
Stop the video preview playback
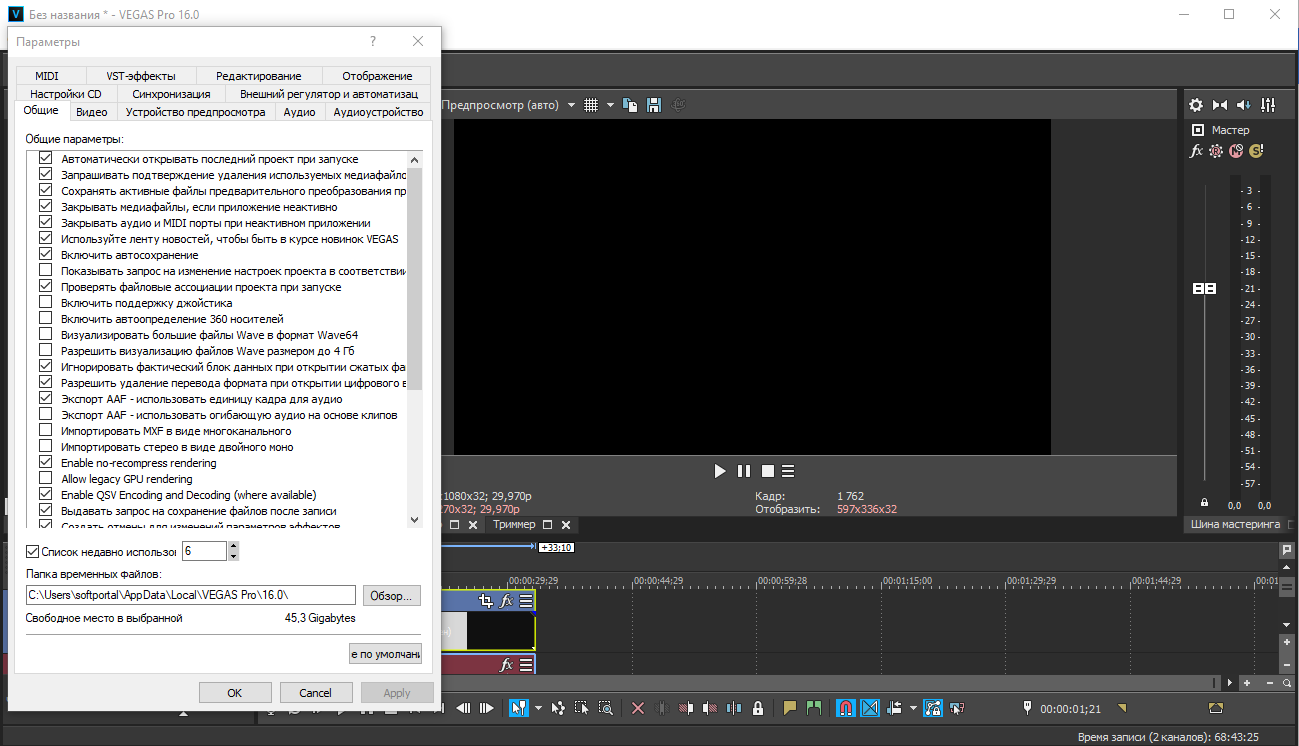[x=768, y=471]
